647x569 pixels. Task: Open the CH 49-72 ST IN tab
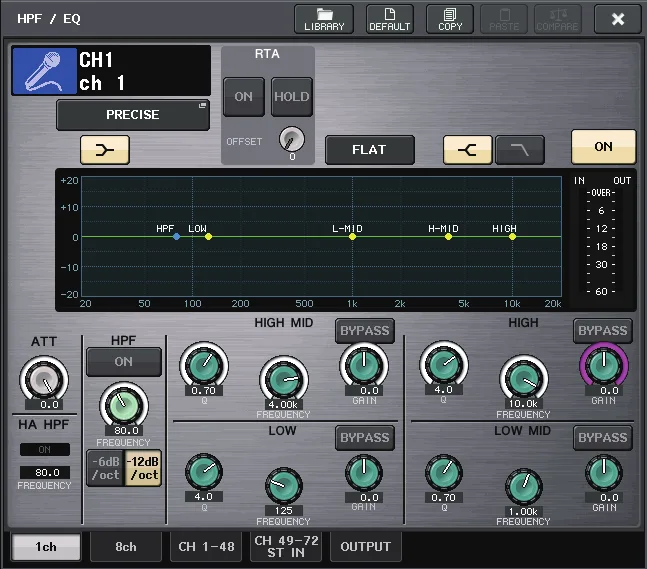click(x=286, y=547)
